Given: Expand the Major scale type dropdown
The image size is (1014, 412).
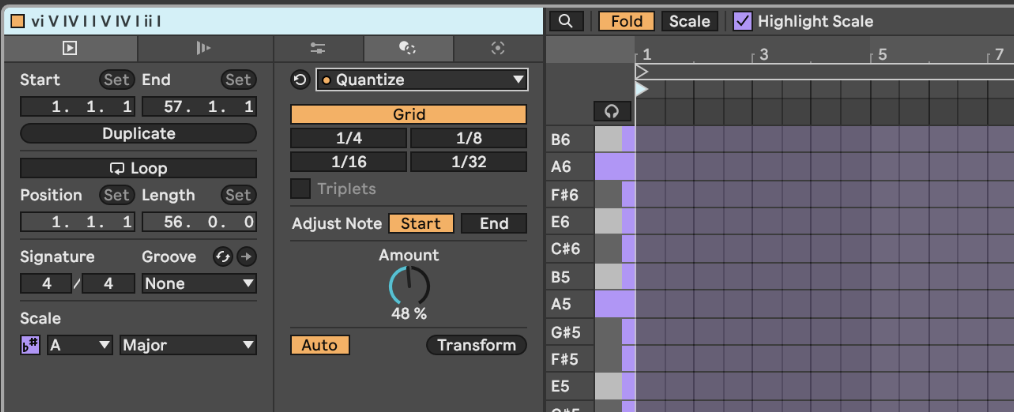Looking at the screenshot, I should pyautogui.click(x=188, y=345).
